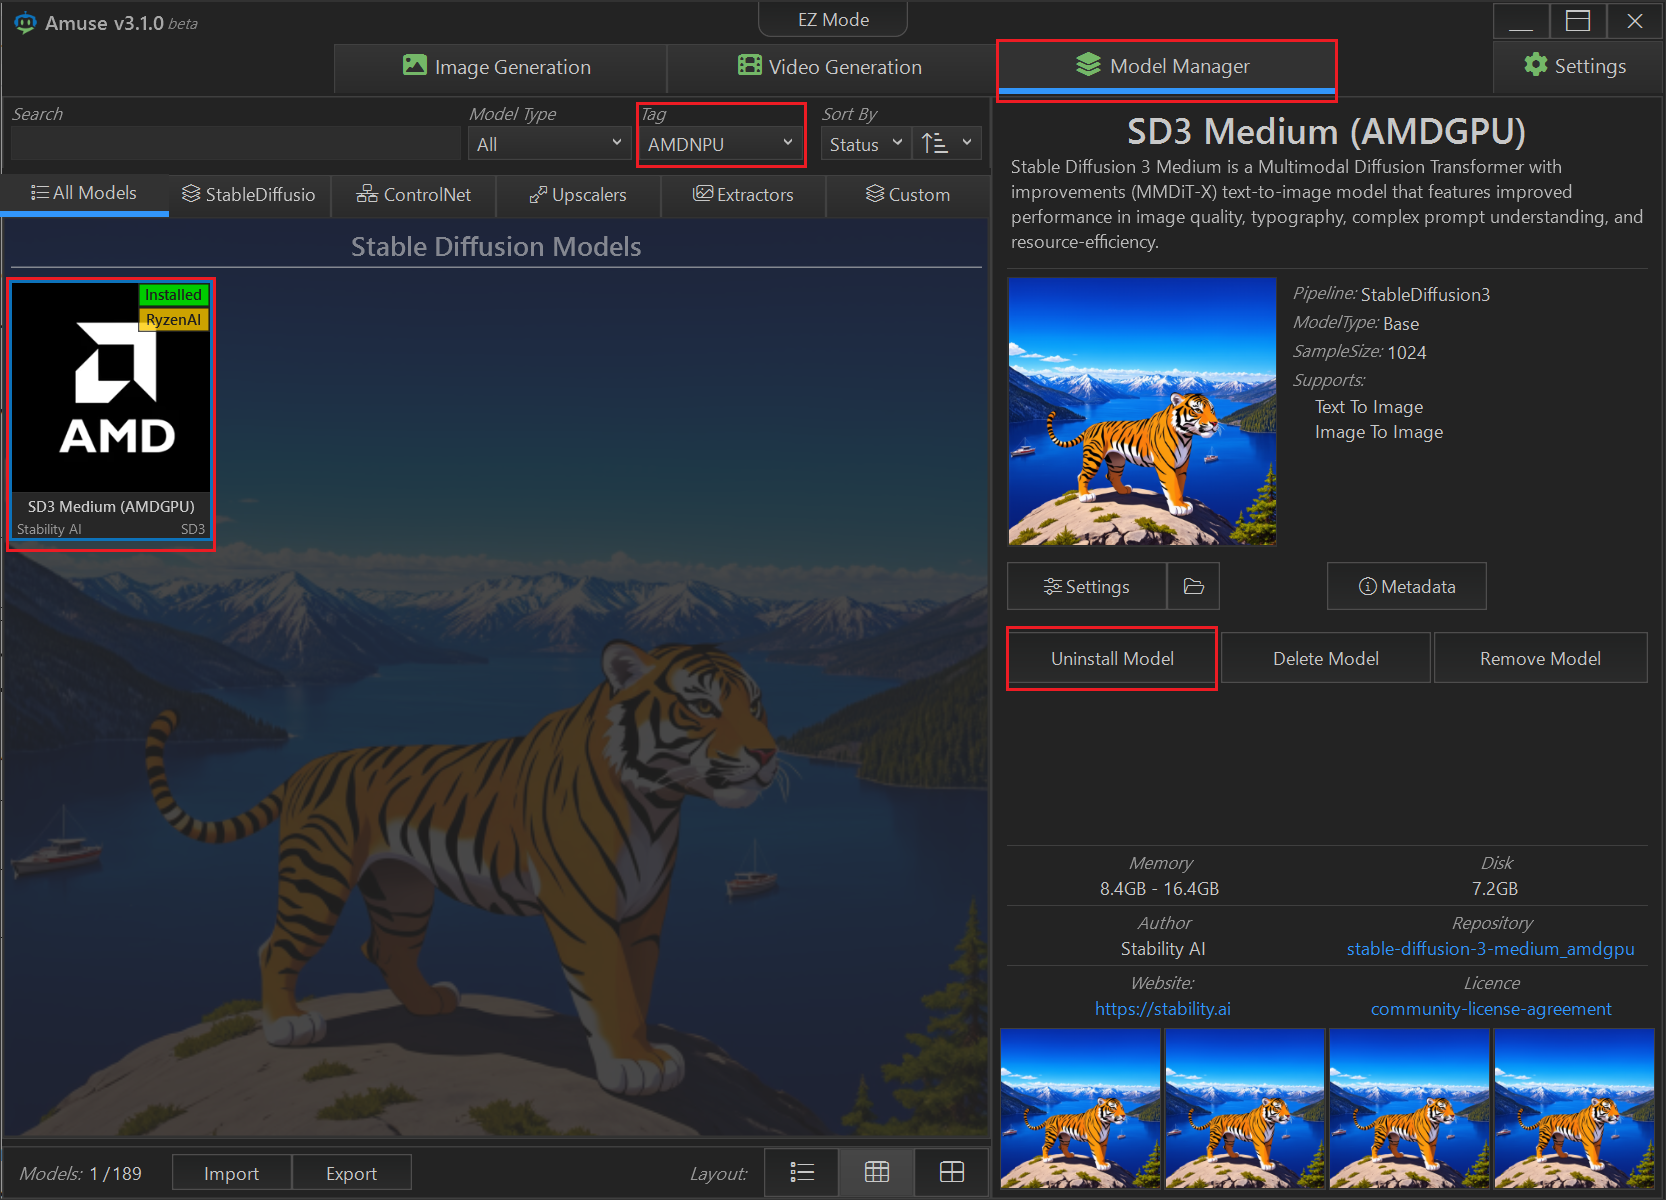Open the model folder icon button
This screenshot has height=1200, width=1666.
pos(1193,587)
